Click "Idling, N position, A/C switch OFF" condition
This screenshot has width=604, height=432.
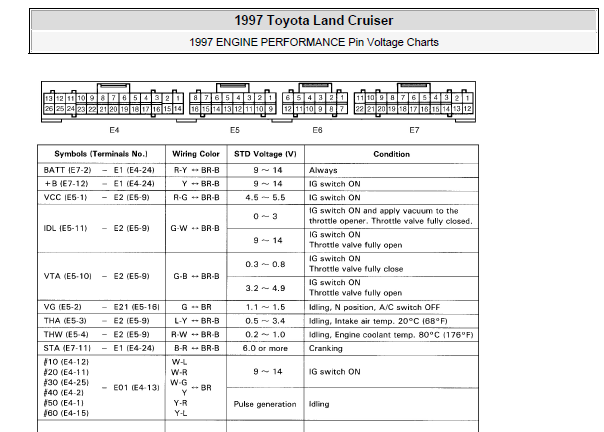(x=374, y=307)
